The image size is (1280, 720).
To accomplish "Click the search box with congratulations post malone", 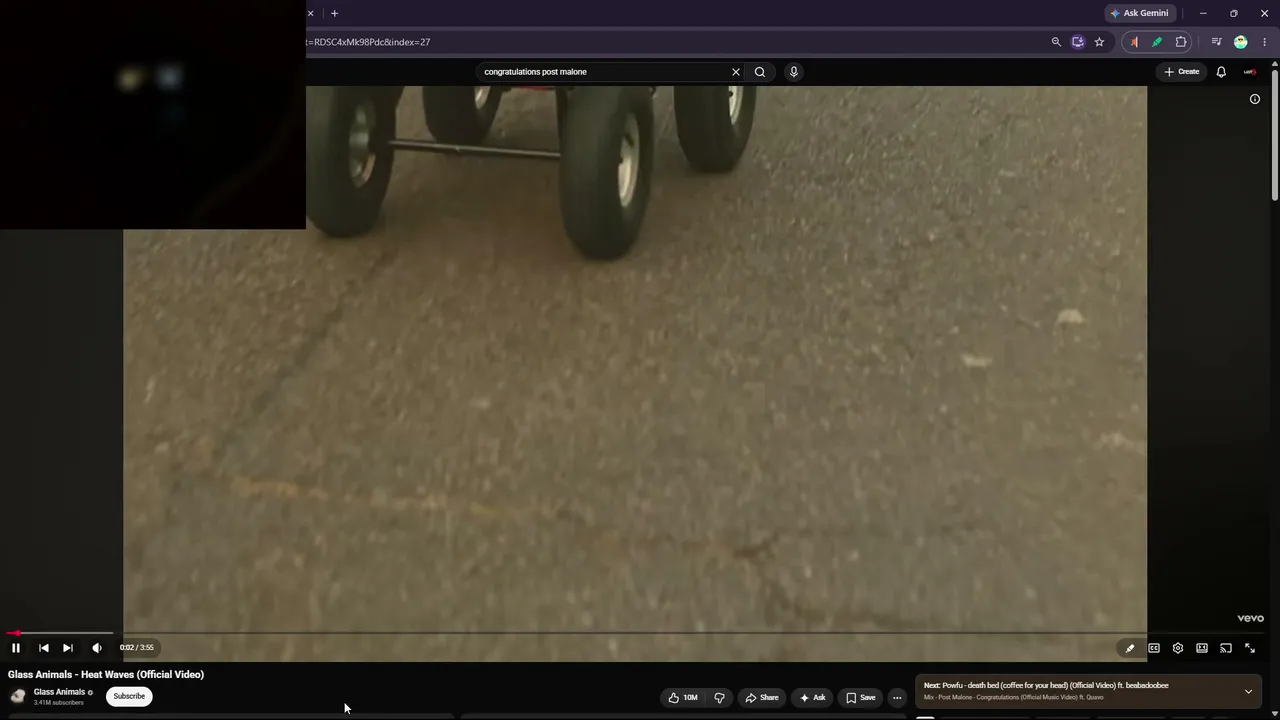I will click(x=600, y=72).
